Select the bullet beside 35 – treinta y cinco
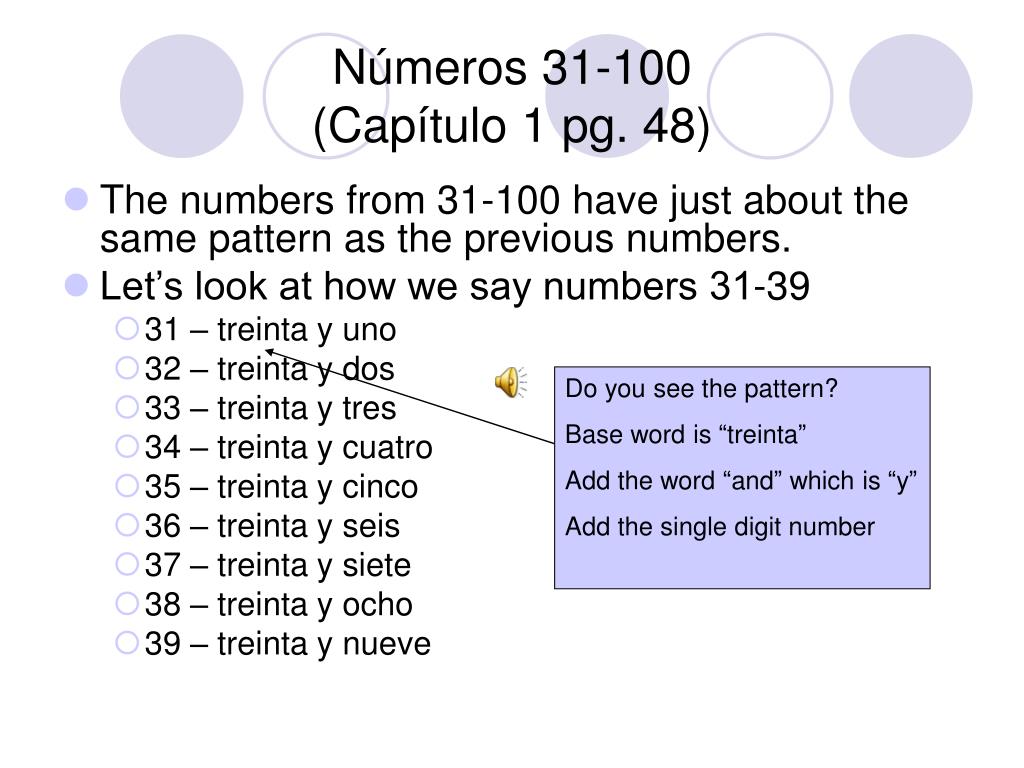The height and width of the screenshot is (768, 1024). pos(127,486)
